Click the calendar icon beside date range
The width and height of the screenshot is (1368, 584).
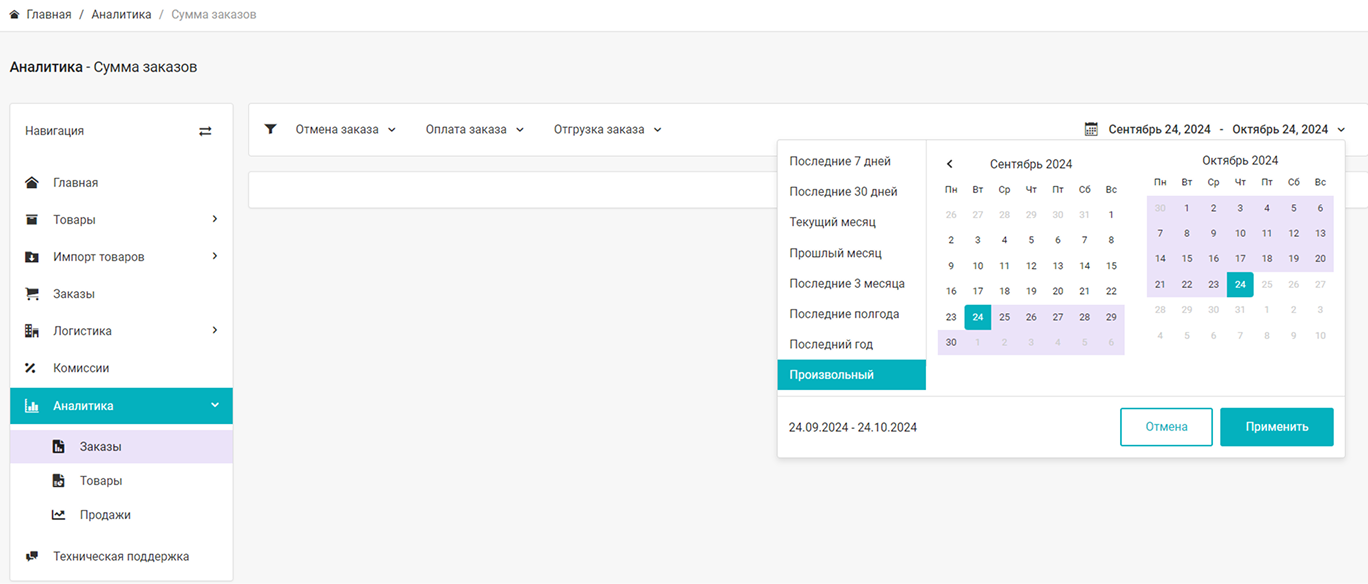click(x=1091, y=129)
